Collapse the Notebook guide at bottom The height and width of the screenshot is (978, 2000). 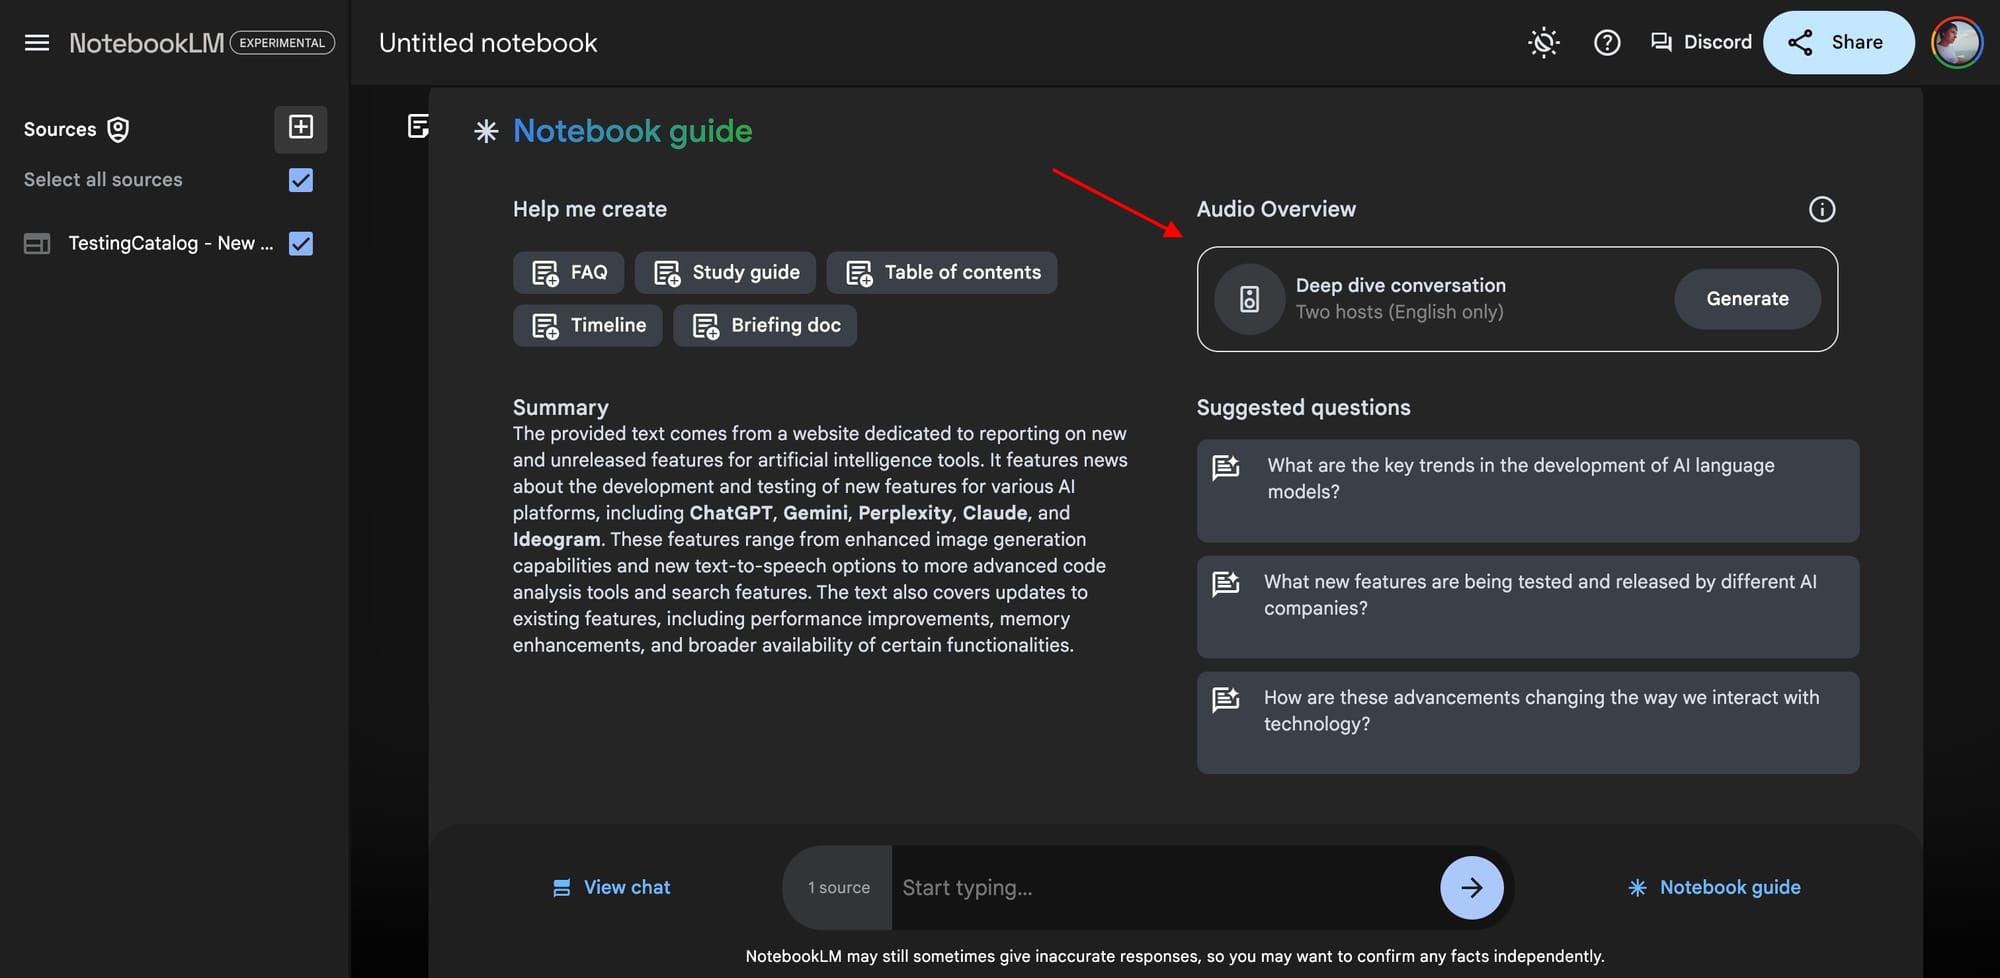1714,888
